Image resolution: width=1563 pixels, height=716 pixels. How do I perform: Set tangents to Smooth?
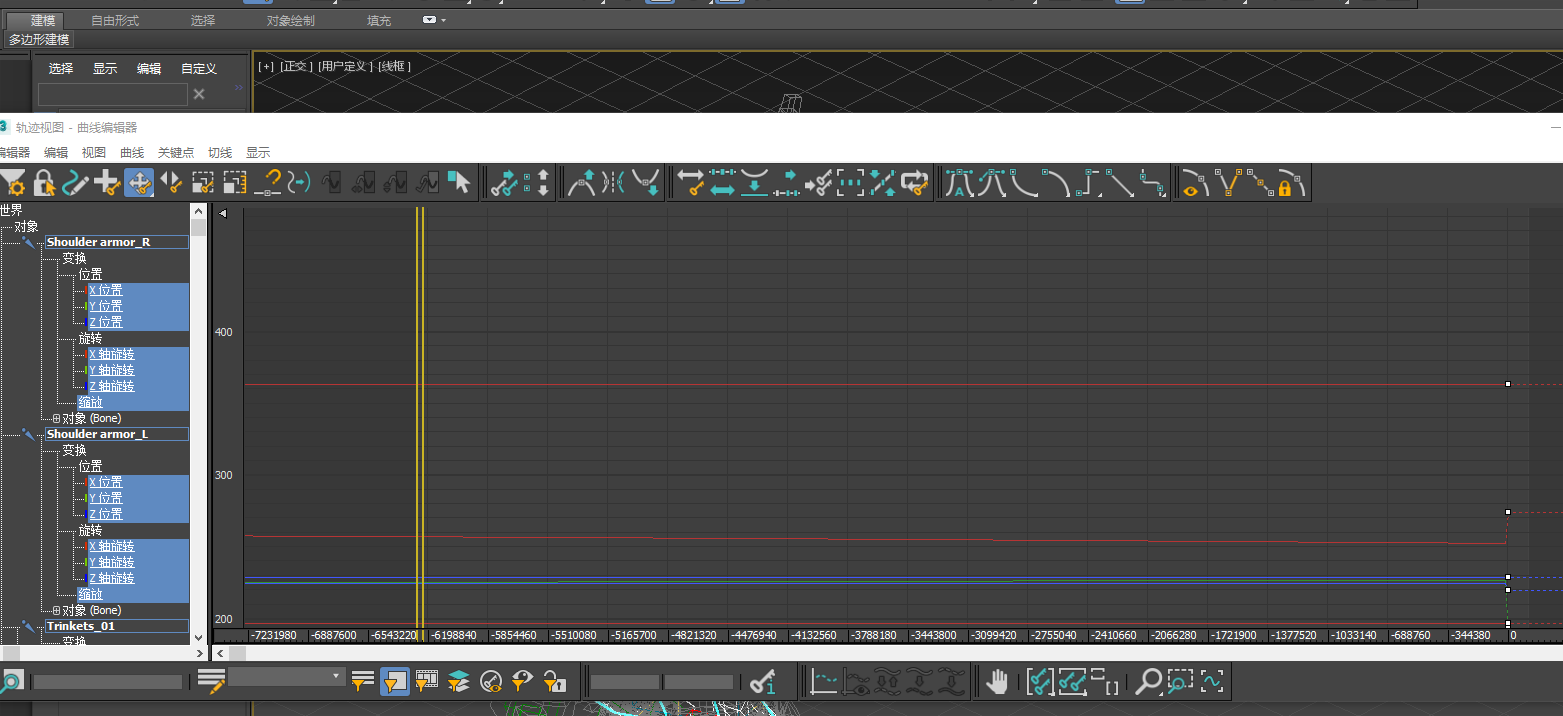point(1152,184)
